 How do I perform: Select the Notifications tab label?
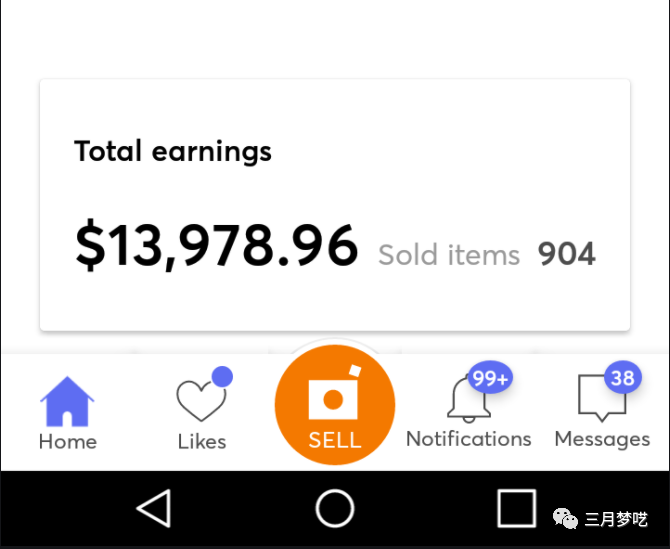pyautogui.click(x=468, y=439)
